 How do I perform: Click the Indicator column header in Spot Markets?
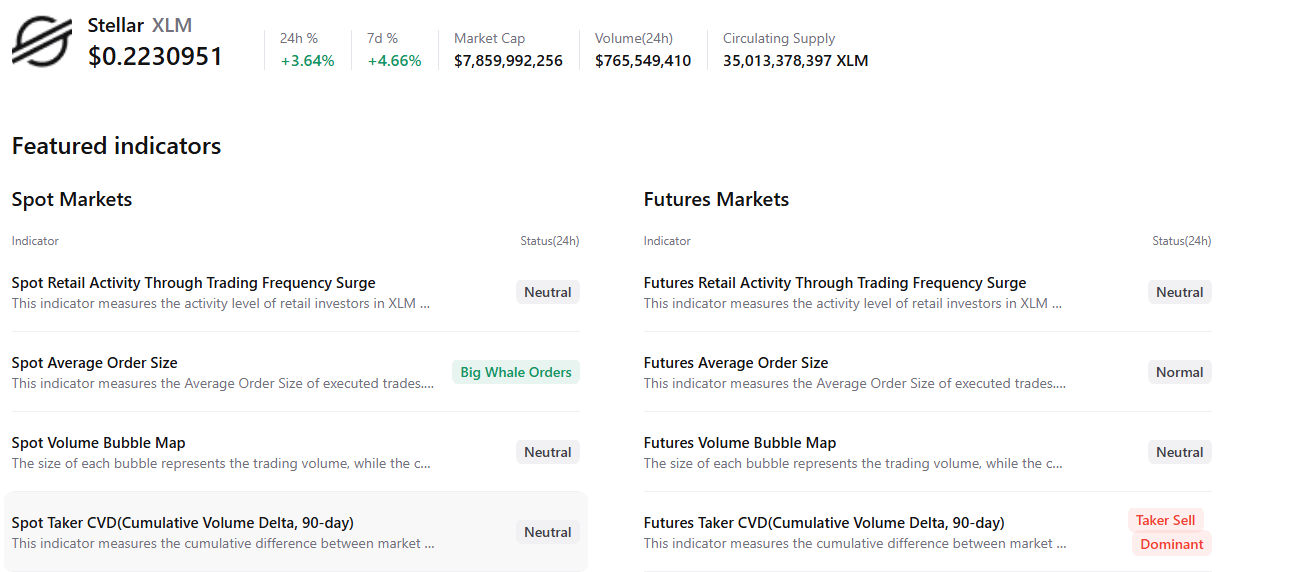(x=35, y=241)
